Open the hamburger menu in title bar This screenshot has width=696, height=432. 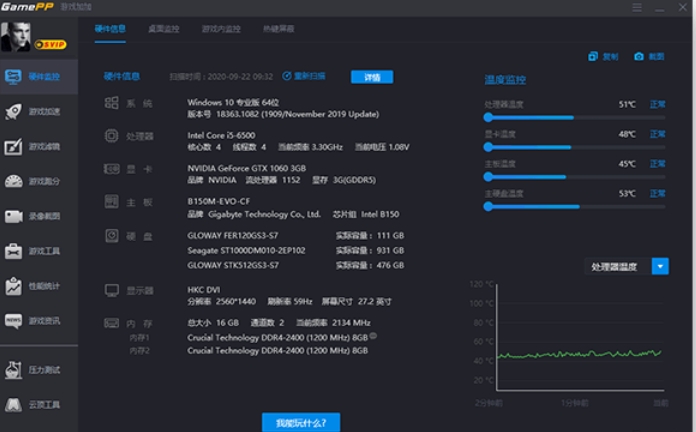click(637, 8)
